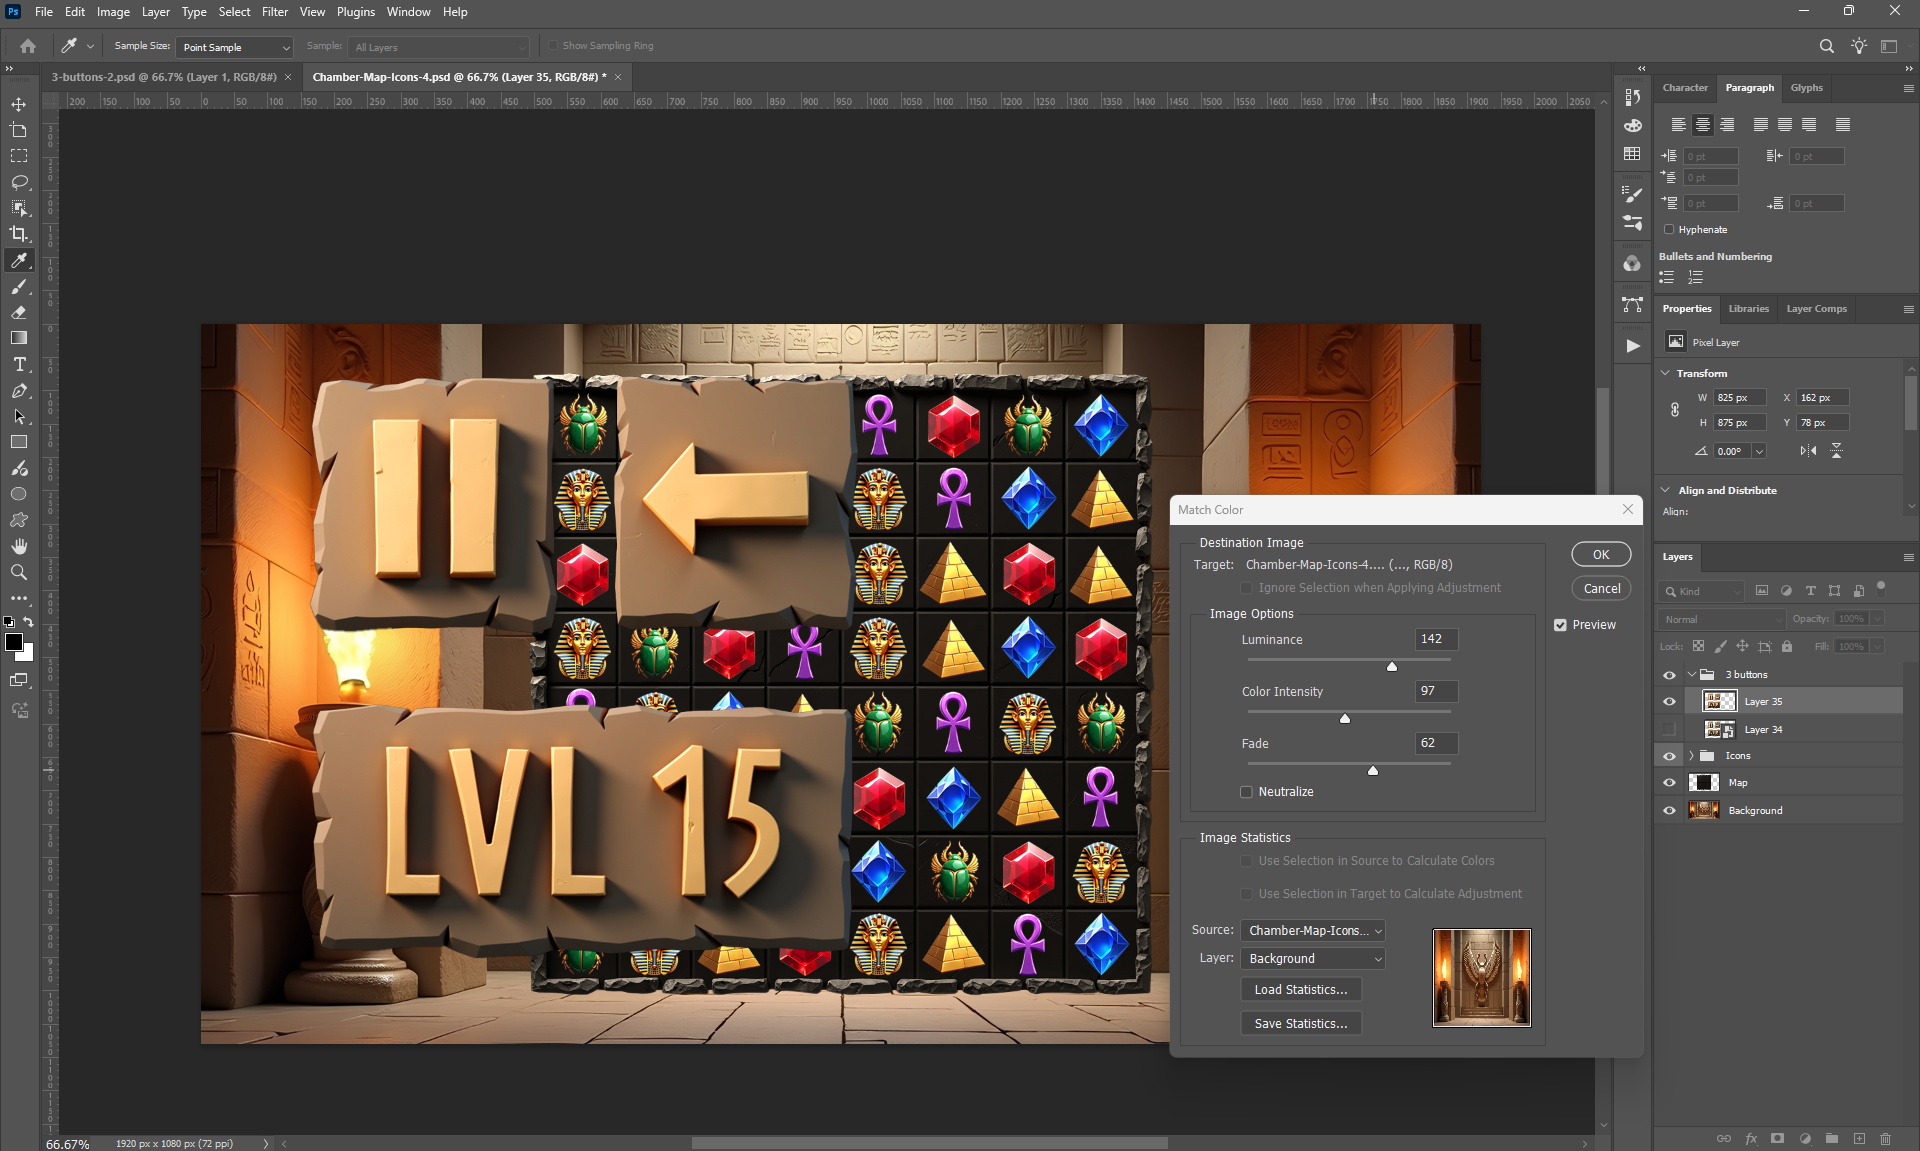This screenshot has width=1920, height=1151.
Task: Click the center text alignment icon
Action: click(x=1702, y=125)
